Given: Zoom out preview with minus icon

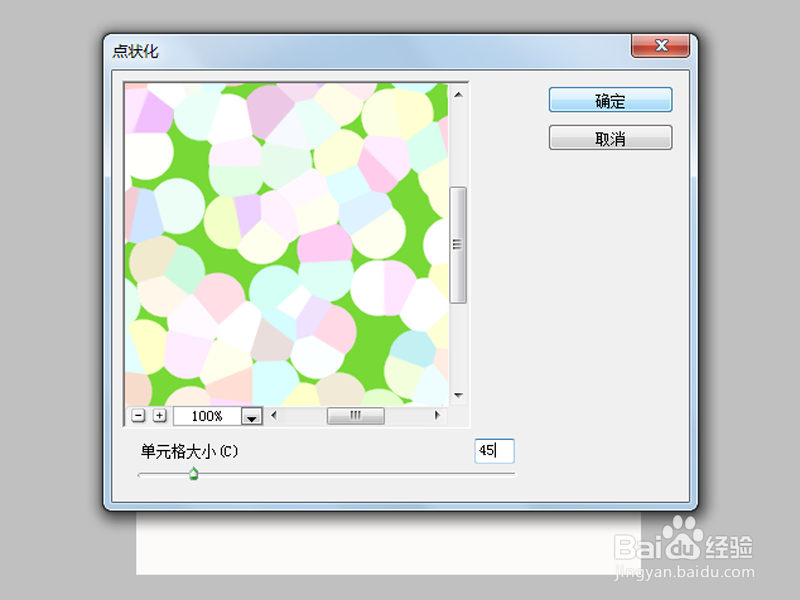Looking at the screenshot, I should pyautogui.click(x=138, y=416).
